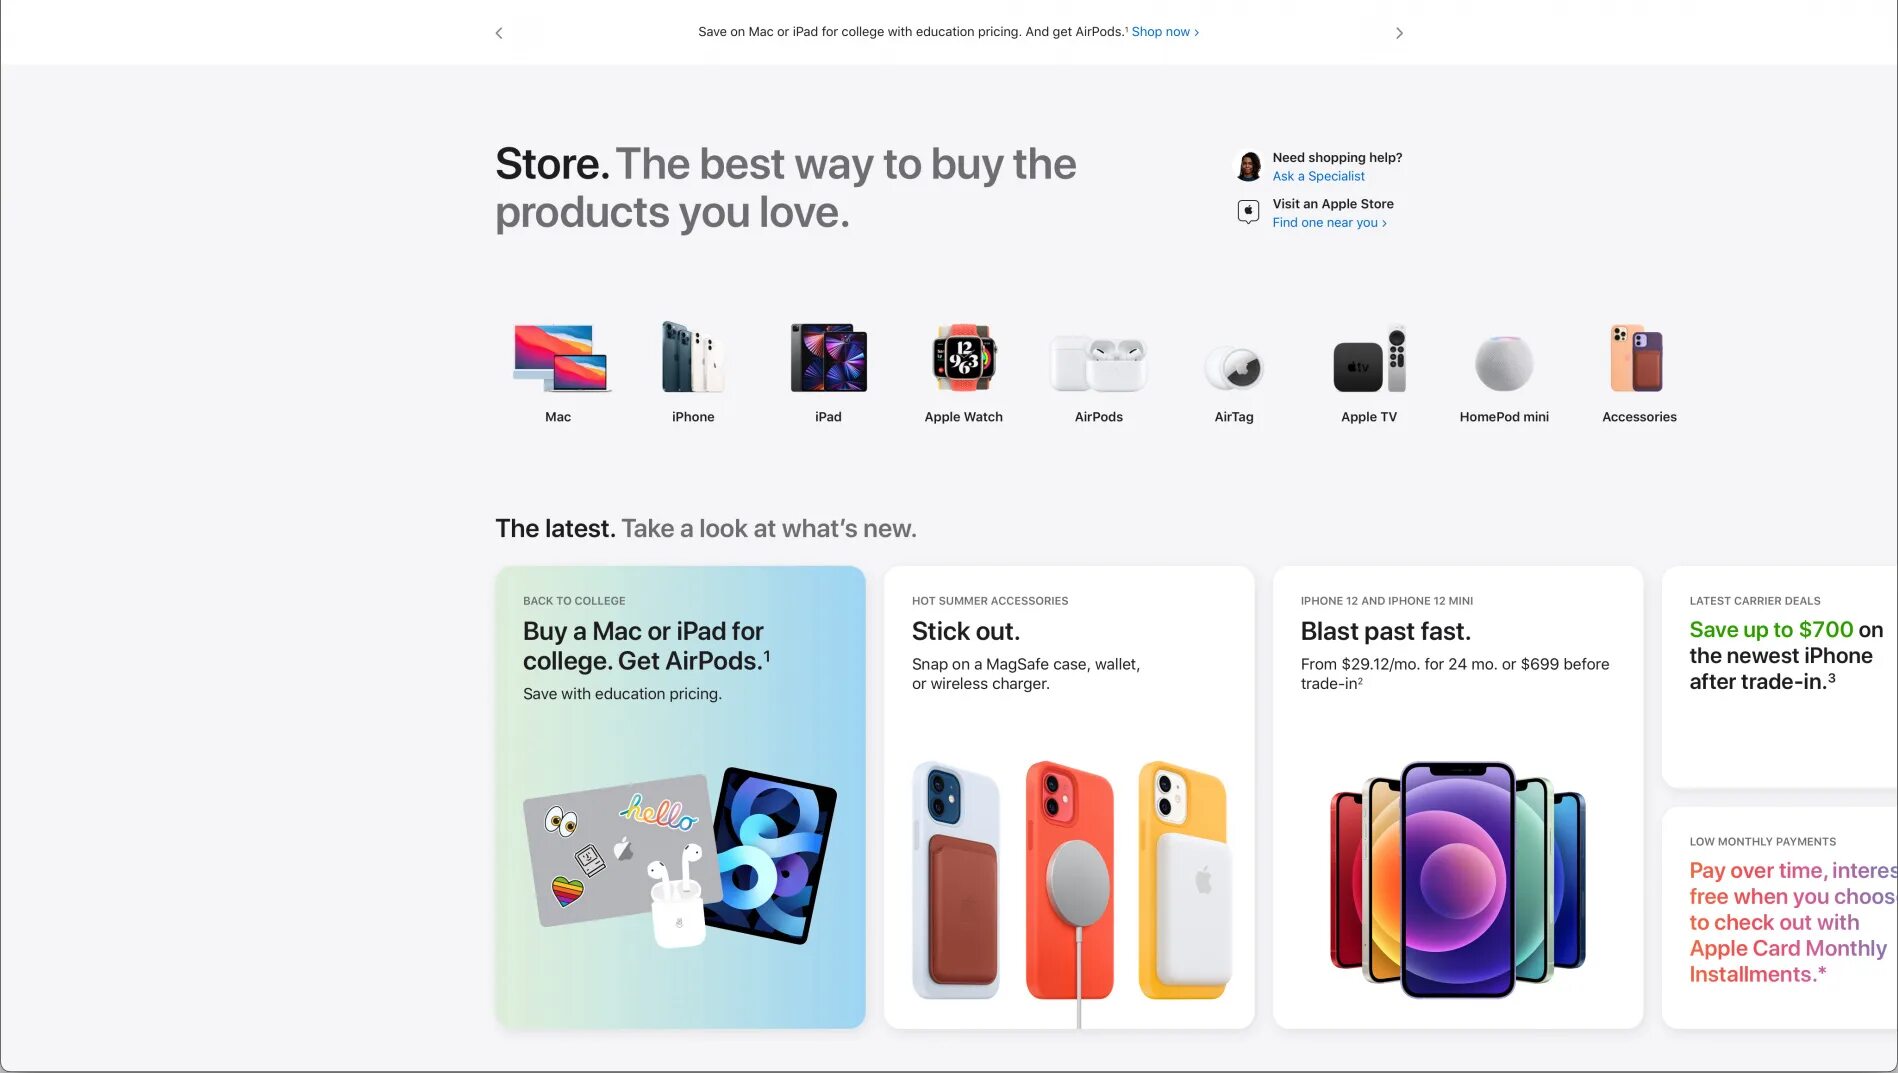Open the 'Stick out.' MagSafe accessories card
The width and height of the screenshot is (1898, 1073).
pyautogui.click(x=1069, y=797)
